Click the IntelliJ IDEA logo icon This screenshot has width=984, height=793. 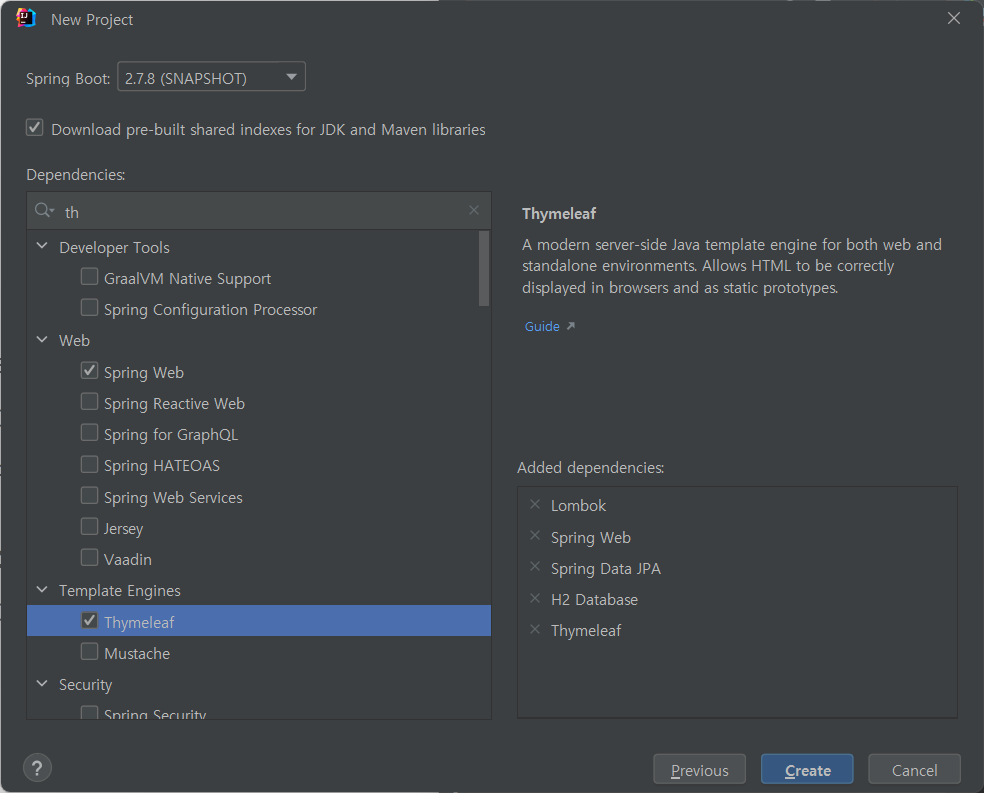point(26,18)
